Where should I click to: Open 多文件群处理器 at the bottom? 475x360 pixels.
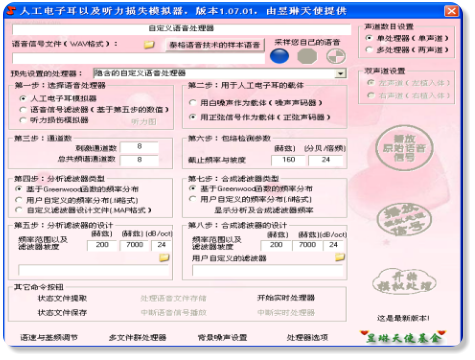point(137,337)
